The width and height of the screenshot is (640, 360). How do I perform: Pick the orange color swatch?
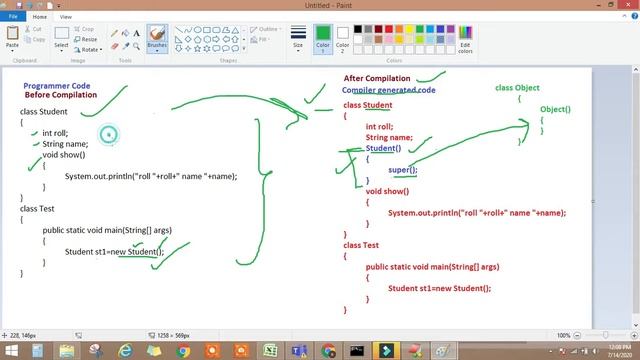point(399,29)
